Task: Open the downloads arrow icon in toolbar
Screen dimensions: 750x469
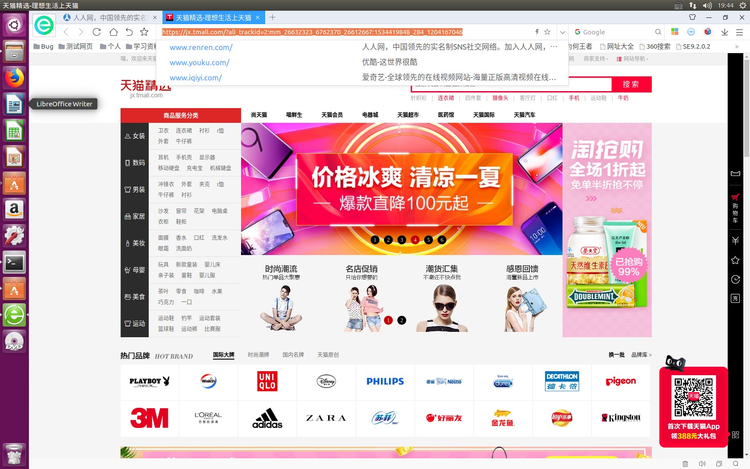Action: coord(725,32)
